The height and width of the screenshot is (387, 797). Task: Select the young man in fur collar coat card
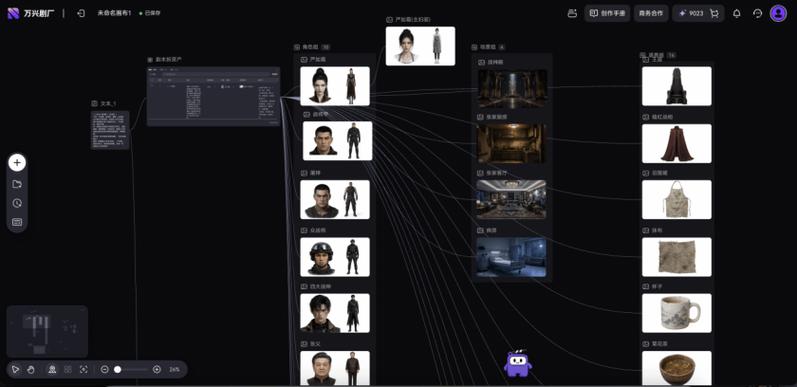pyautogui.click(x=335, y=313)
